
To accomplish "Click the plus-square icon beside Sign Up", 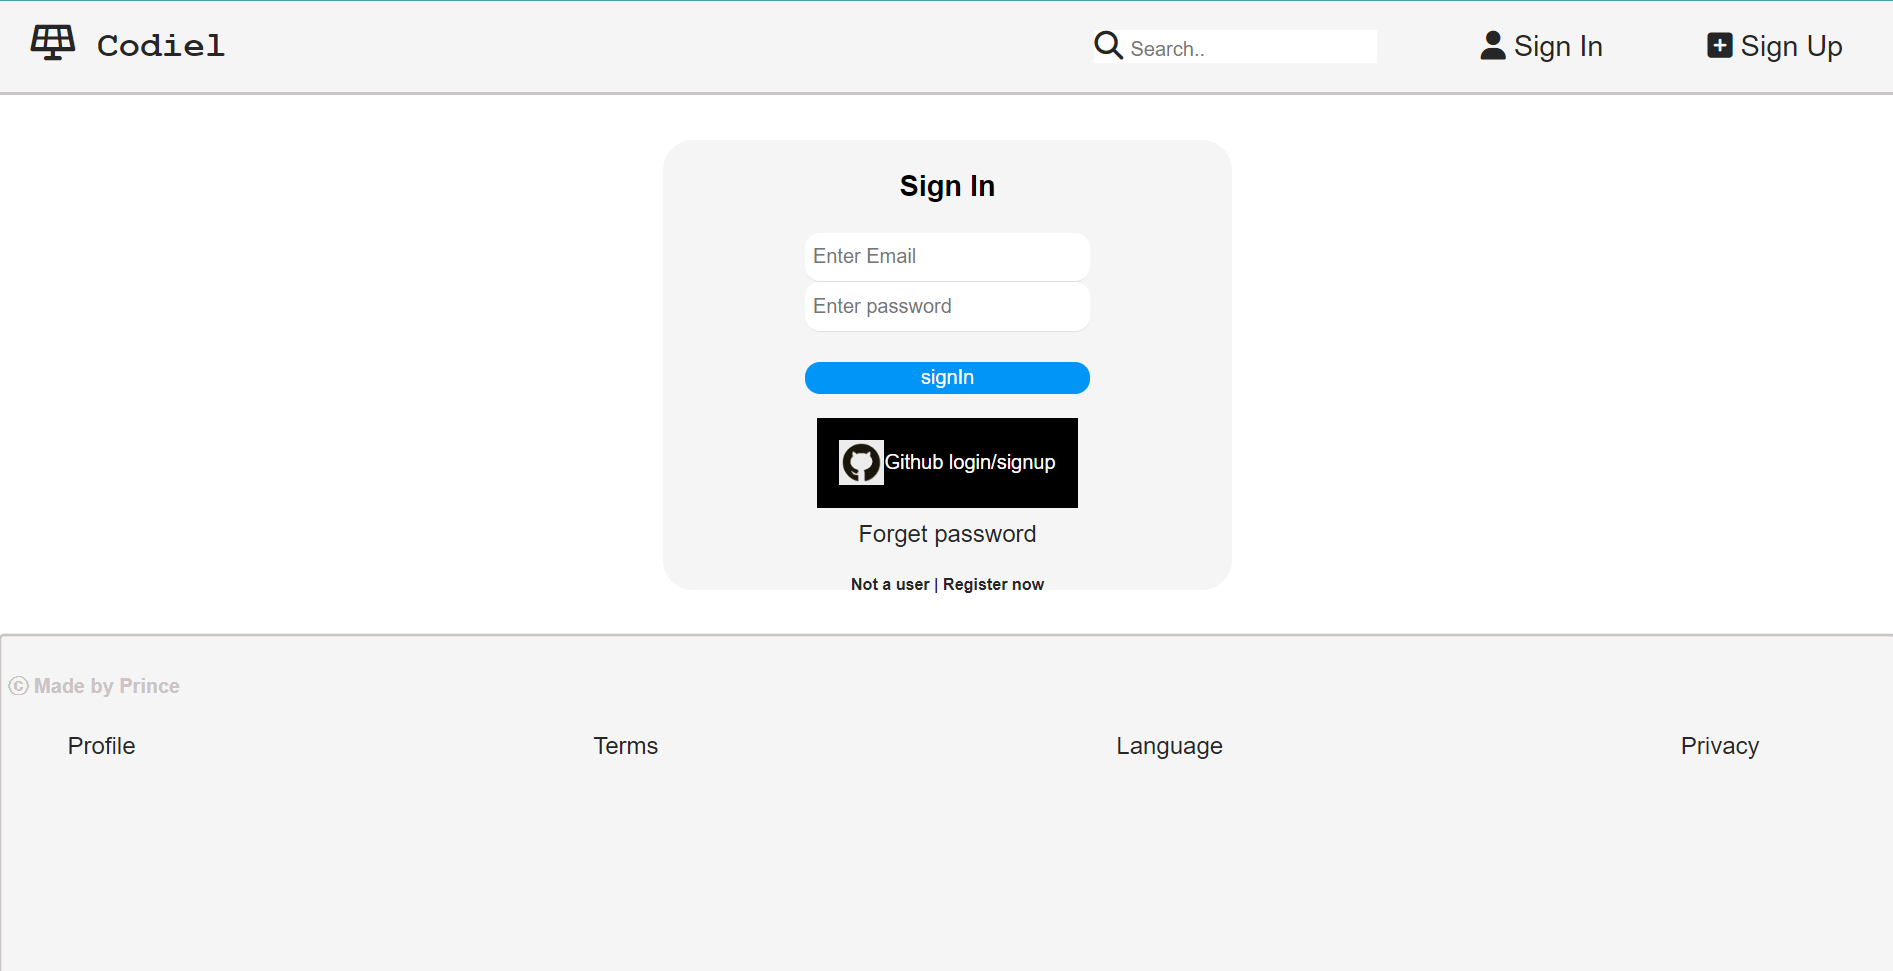I will [1719, 45].
